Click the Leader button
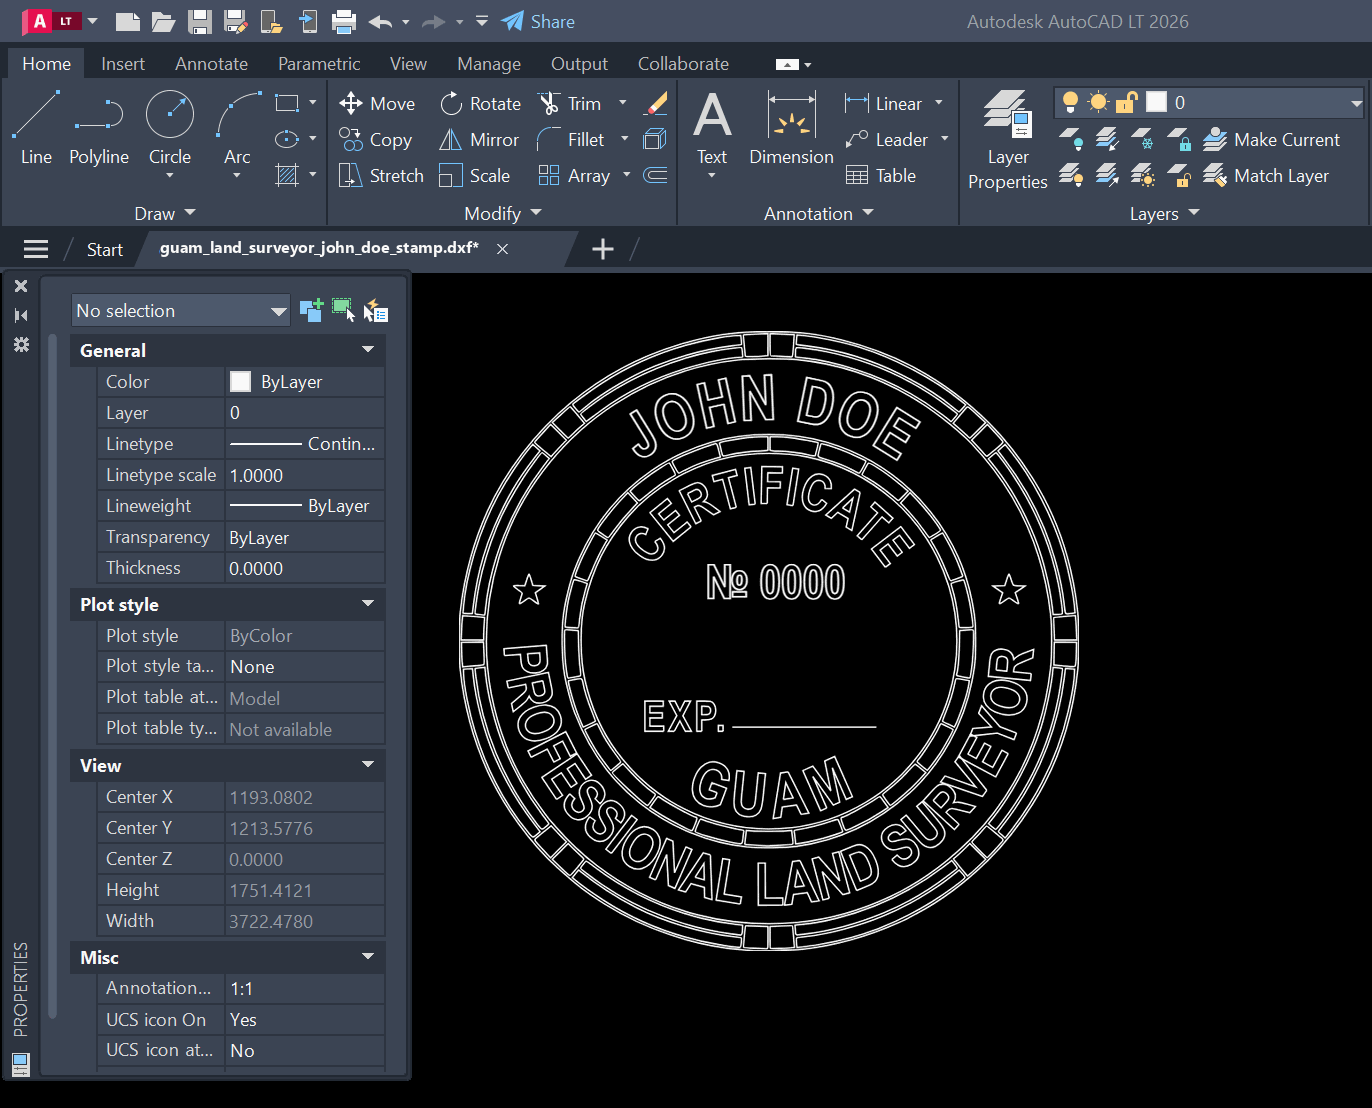Viewport: 1372px width, 1108px height. pyautogui.click(x=887, y=139)
